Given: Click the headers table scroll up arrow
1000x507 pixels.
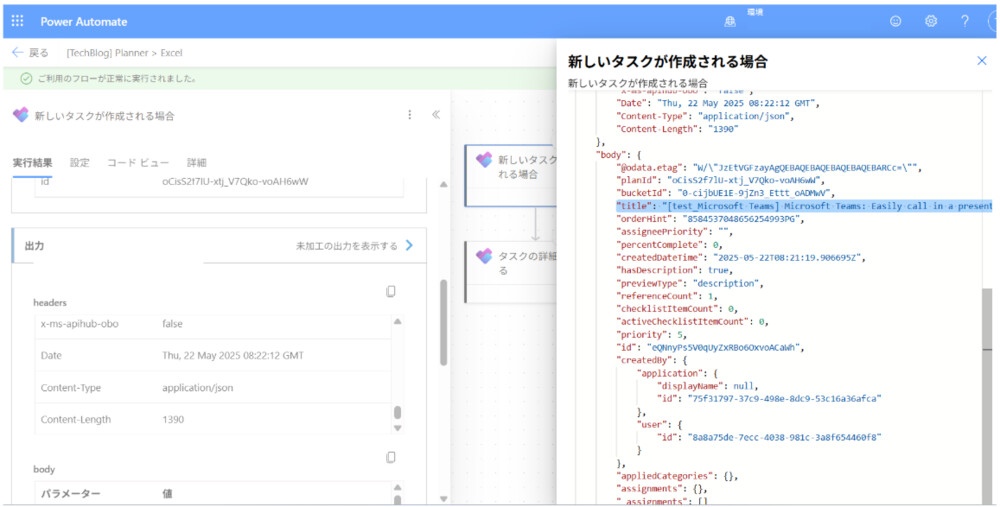Looking at the screenshot, I should click(398, 322).
